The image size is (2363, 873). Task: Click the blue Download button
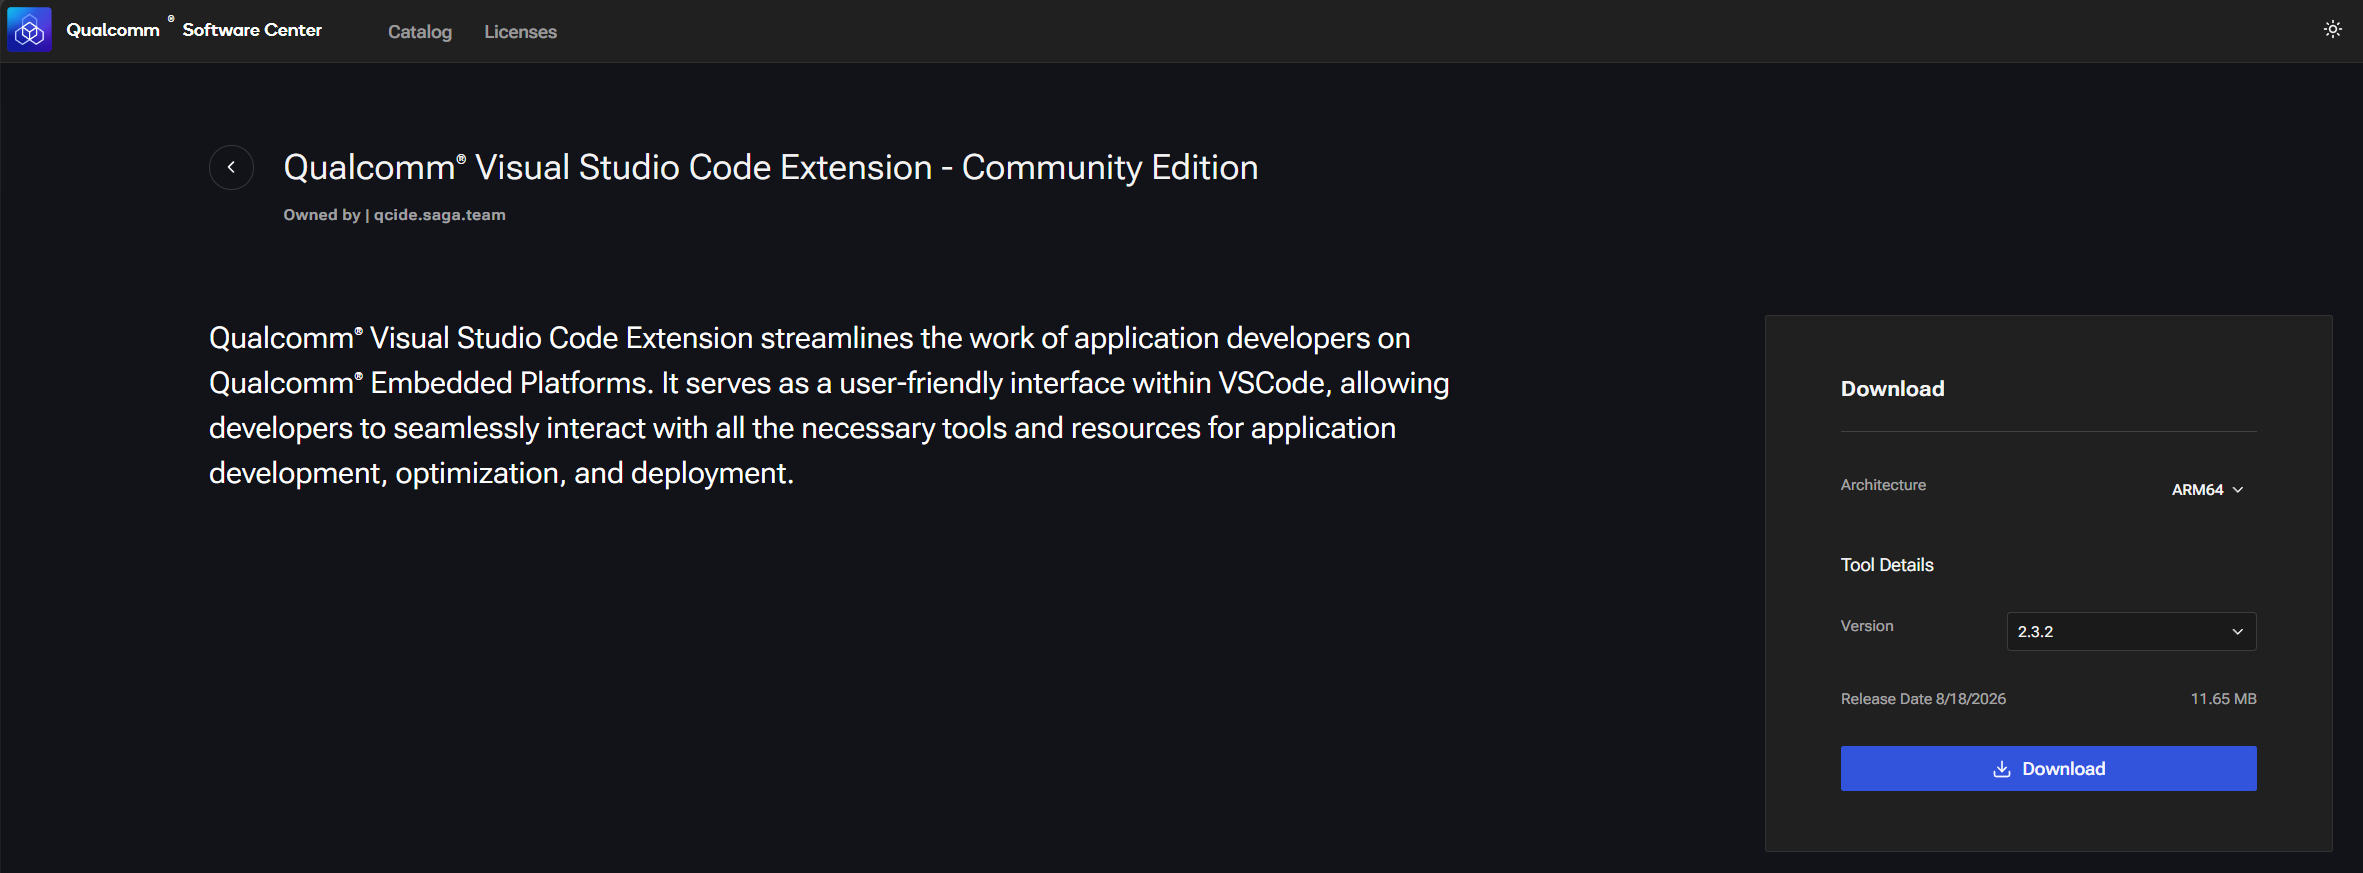click(x=2048, y=768)
